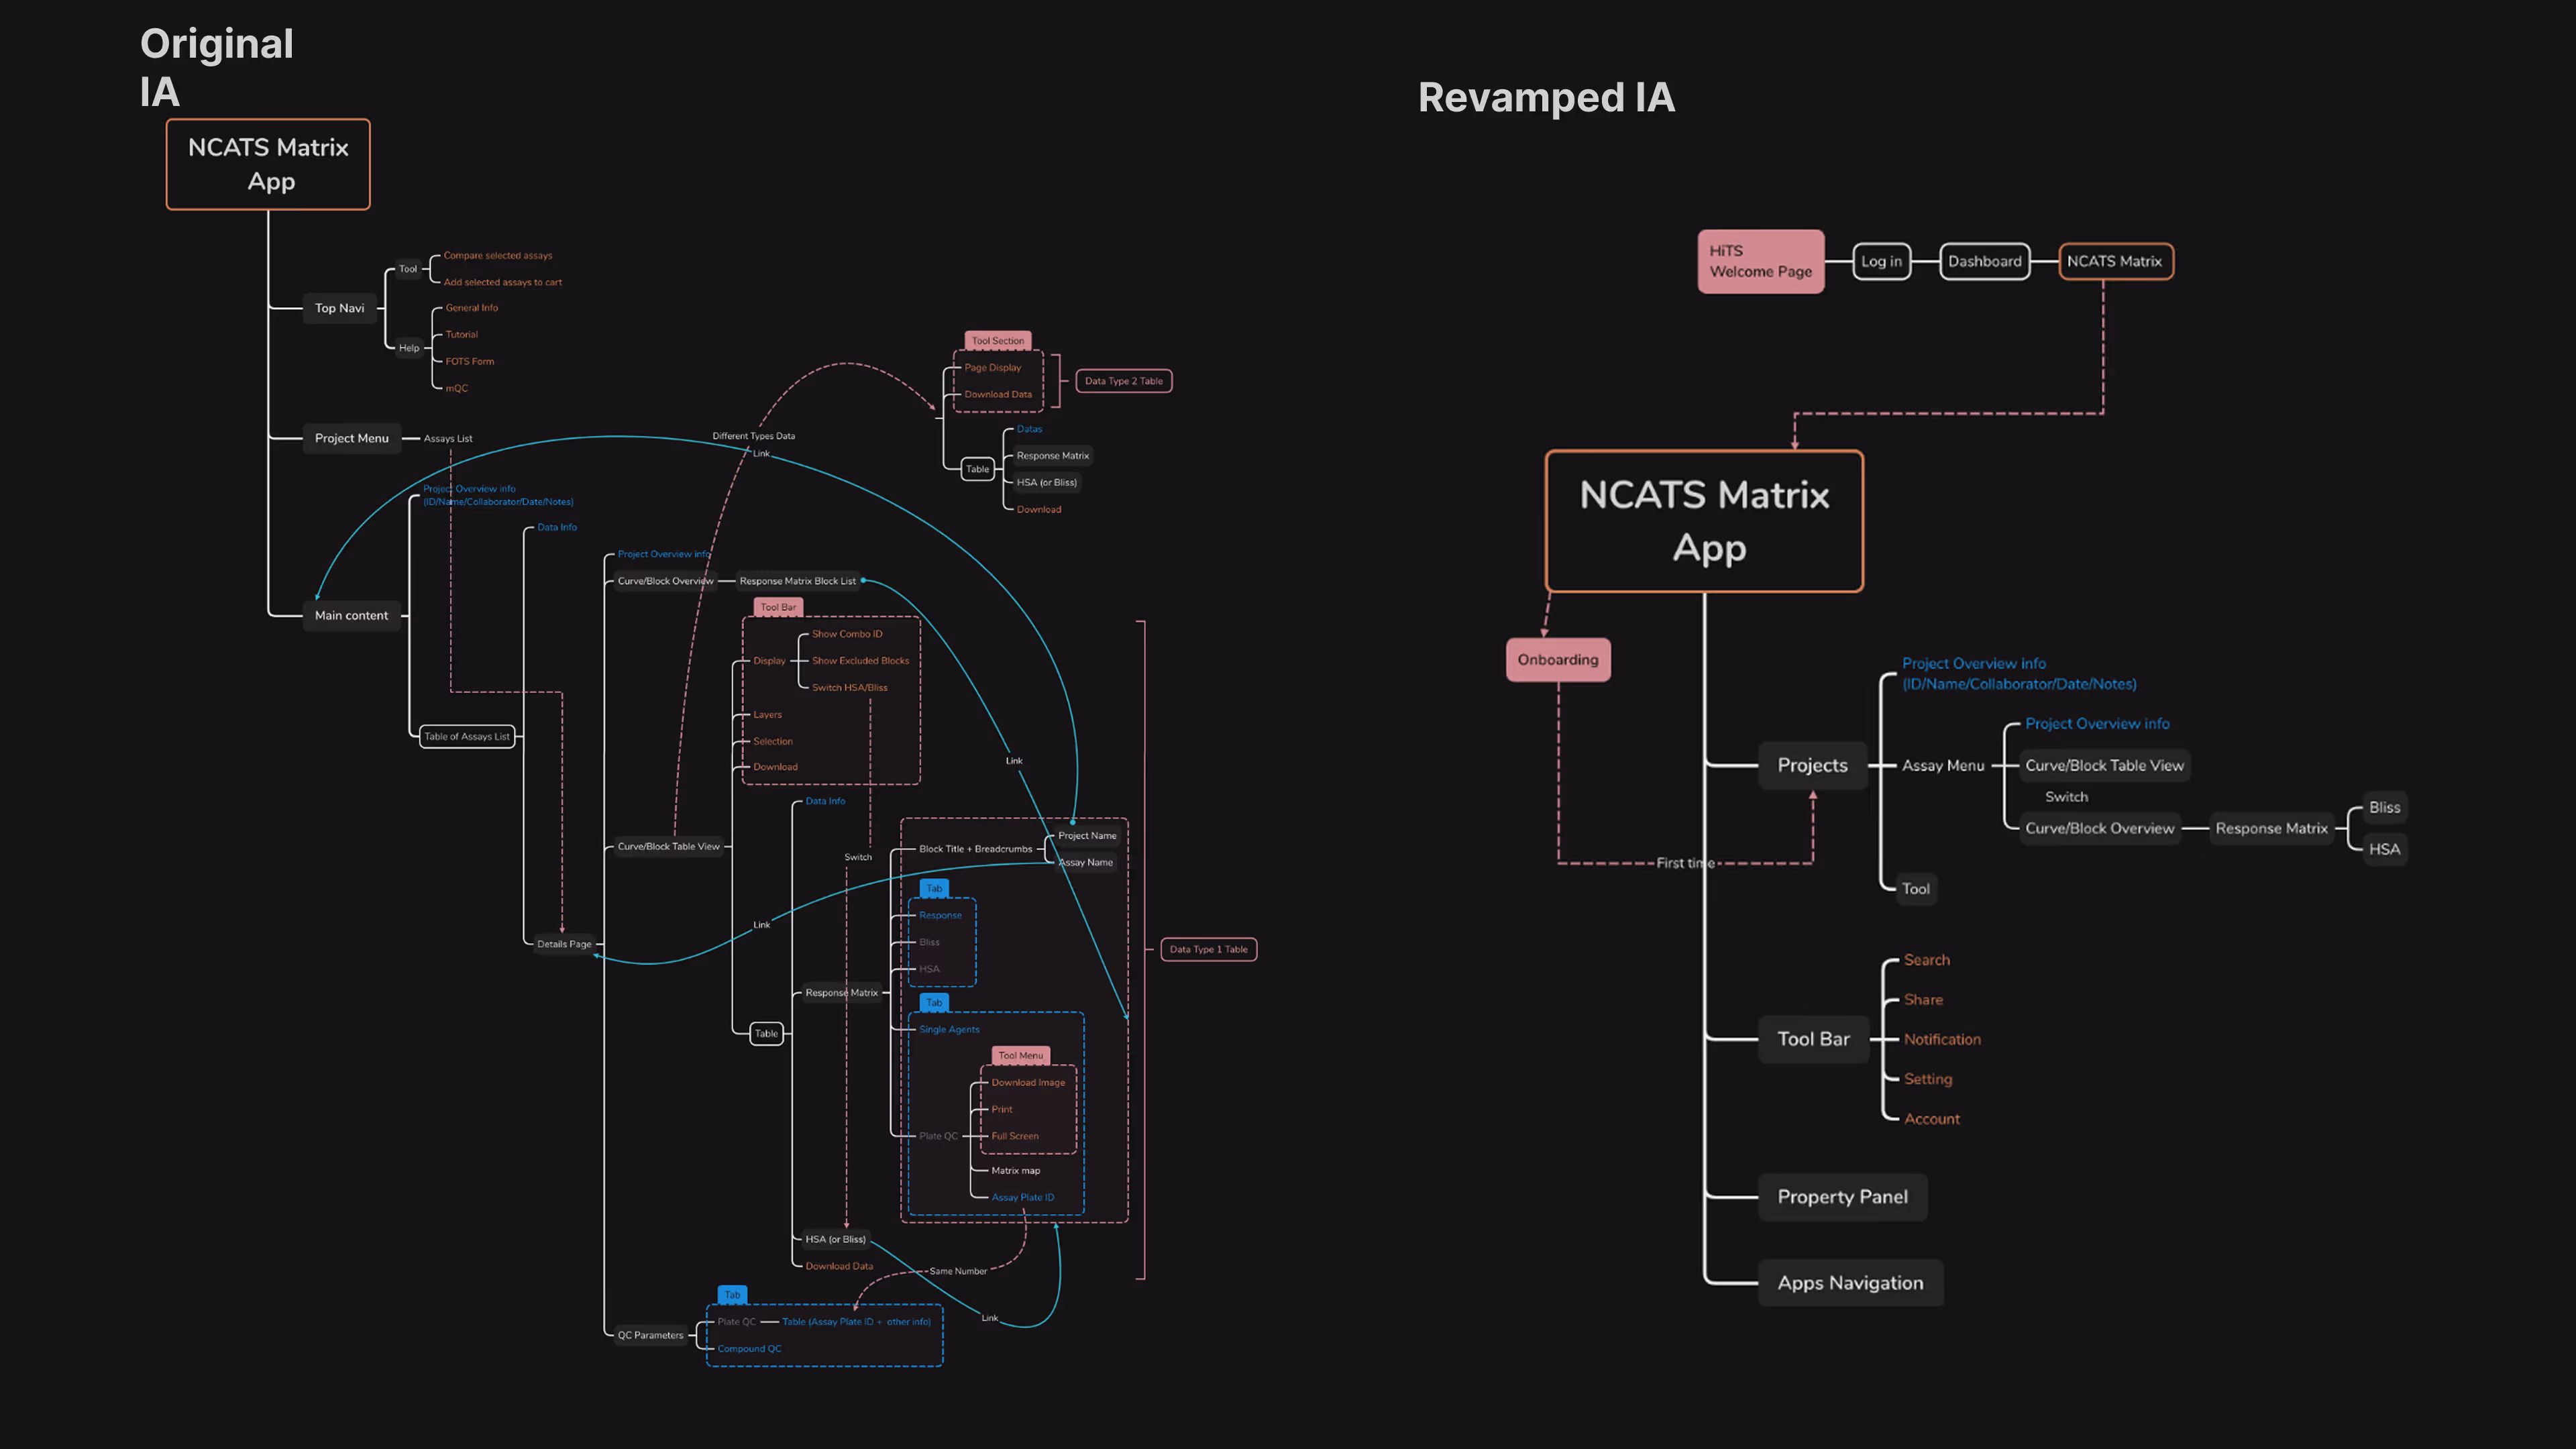Select the pink Tool Section label
The image size is (2576, 1449).
997,341
